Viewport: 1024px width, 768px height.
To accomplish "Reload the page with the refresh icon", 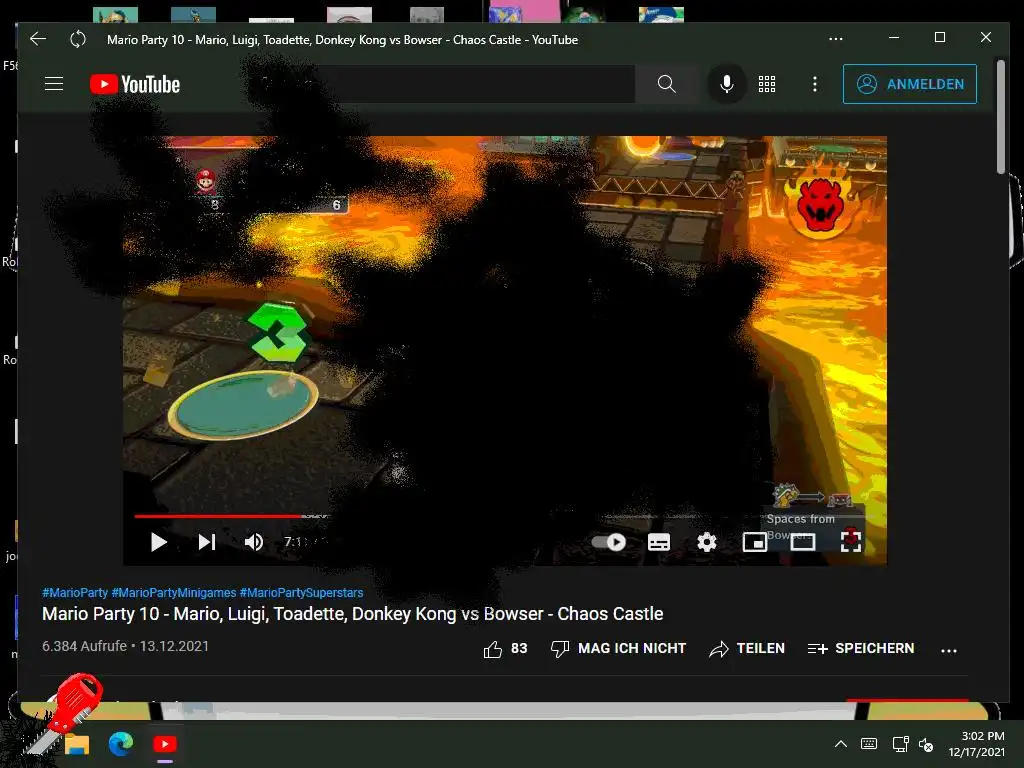I will click(x=78, y=39).
